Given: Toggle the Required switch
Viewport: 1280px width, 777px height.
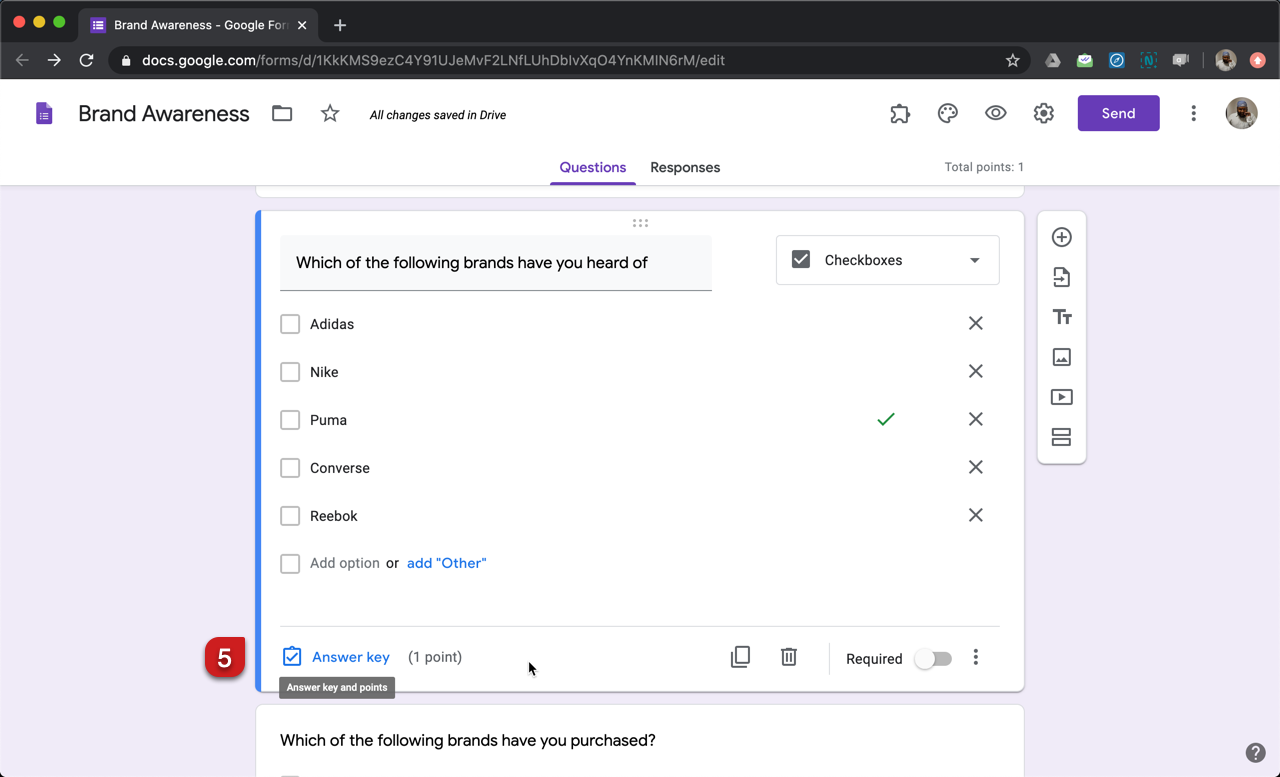Looking at the screenshot, I should 933,659.
